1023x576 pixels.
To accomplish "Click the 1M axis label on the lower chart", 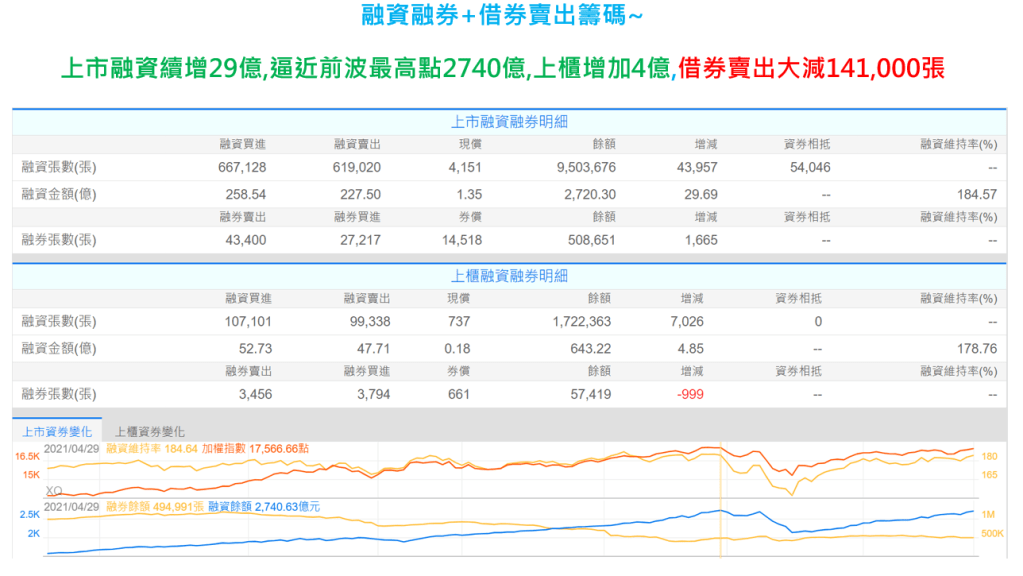I will [986, 514].
